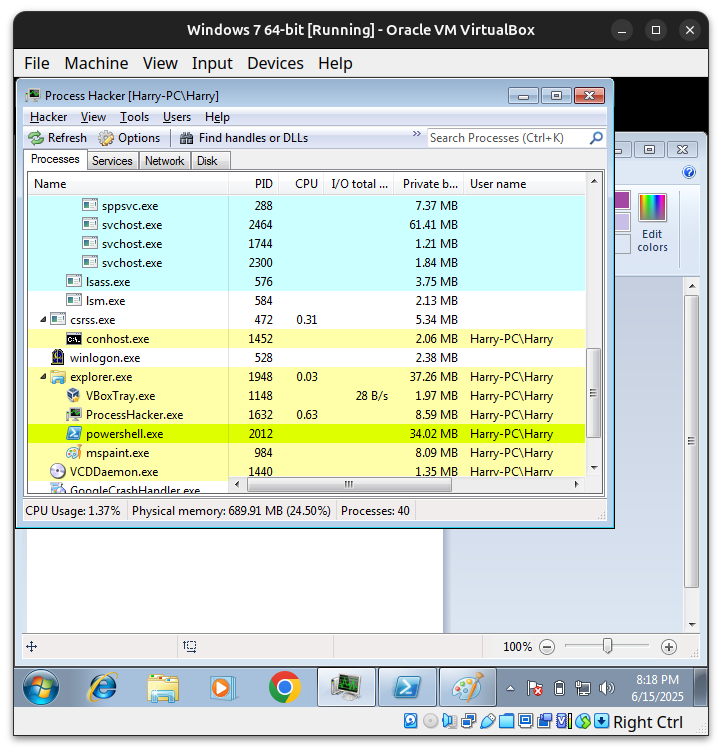Open Find handles or DLLs
The image size is (722, 752).
tap(244, 138)
